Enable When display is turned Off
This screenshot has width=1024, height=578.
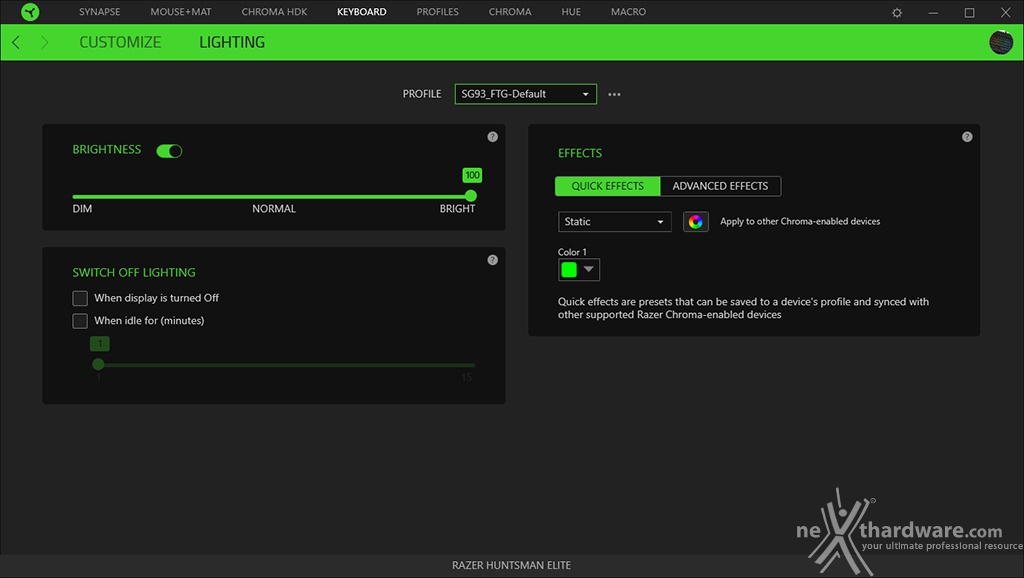tap(80, 298)
